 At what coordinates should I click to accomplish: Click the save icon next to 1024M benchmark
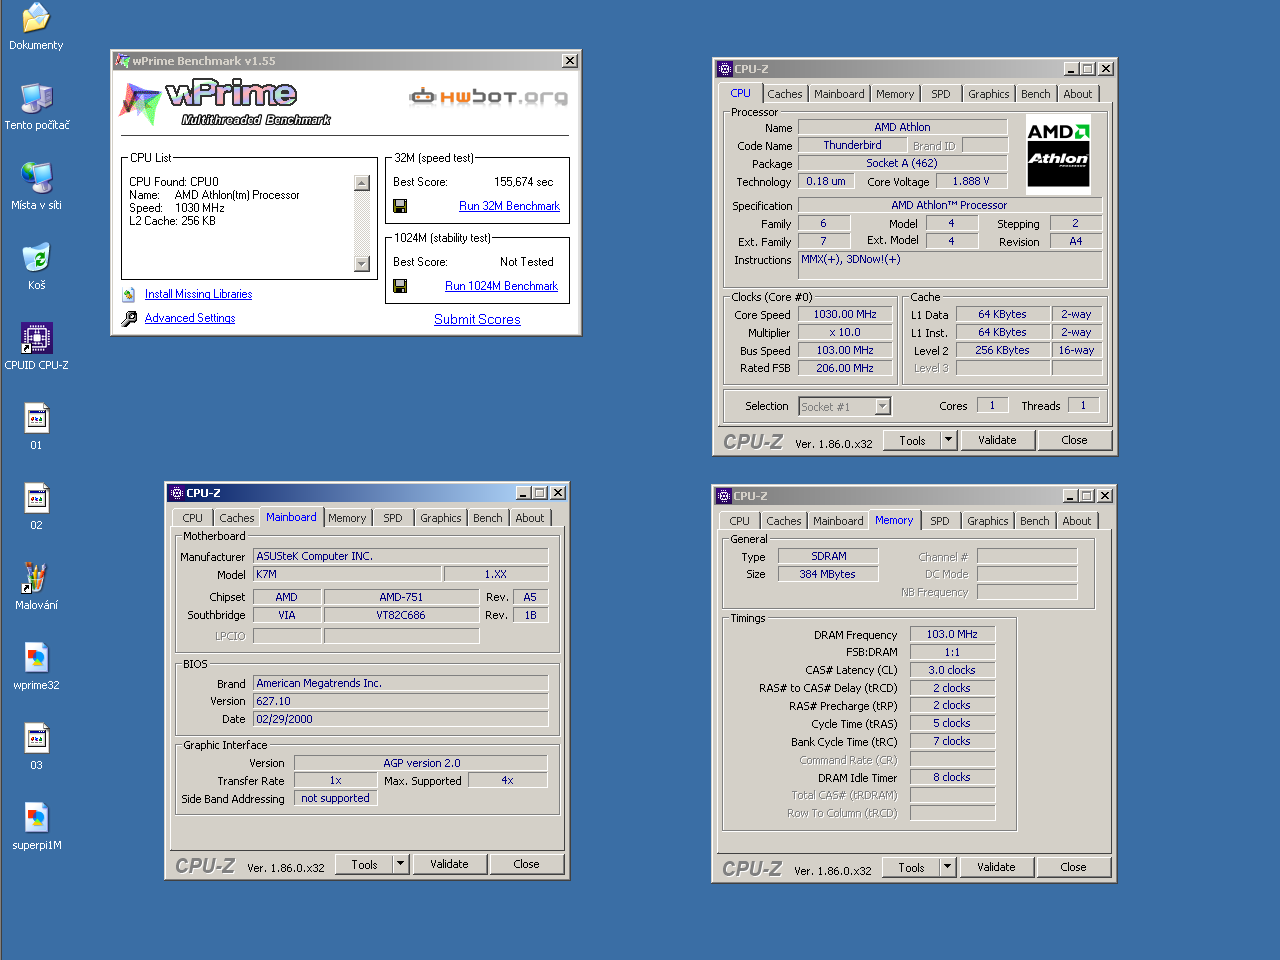tap(400, 286)
